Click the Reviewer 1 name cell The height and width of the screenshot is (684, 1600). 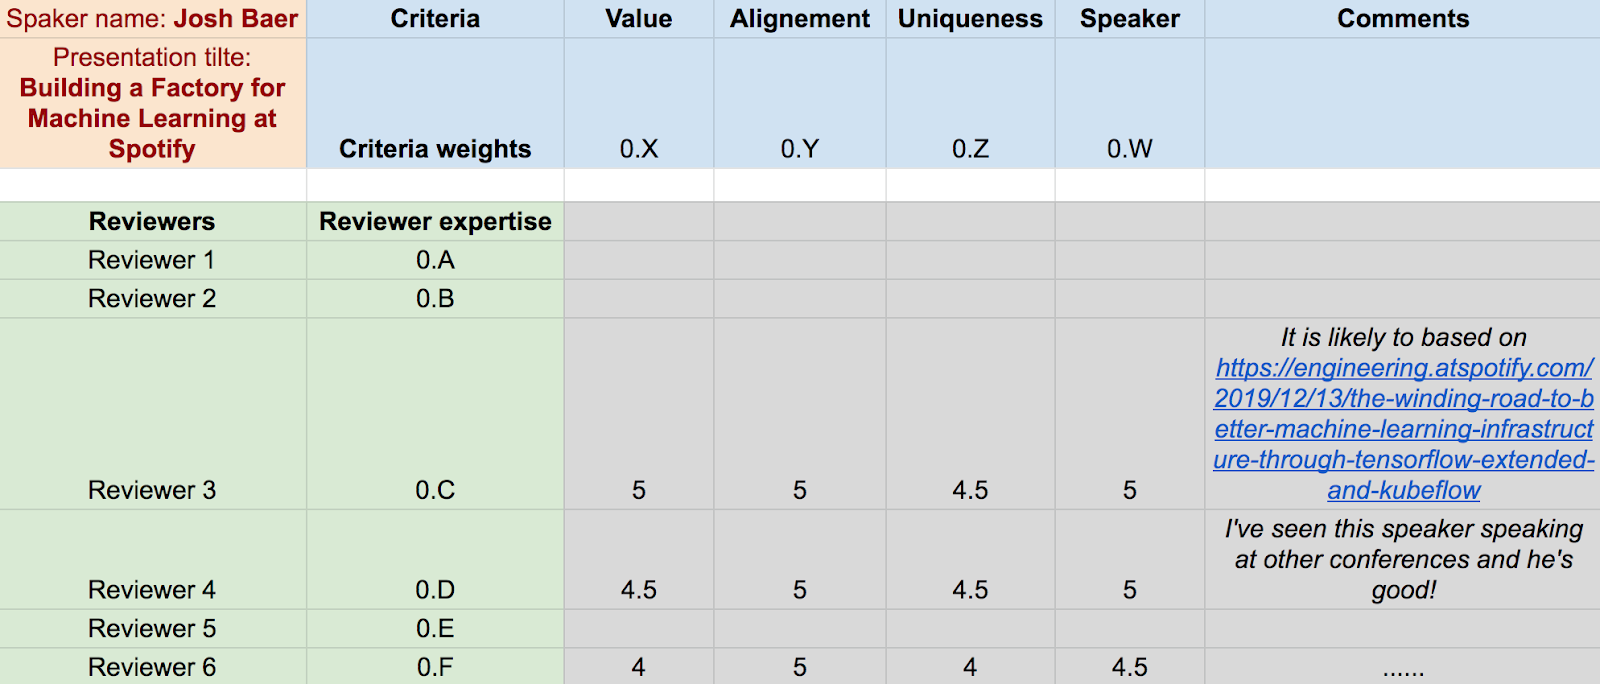point(152,260)
